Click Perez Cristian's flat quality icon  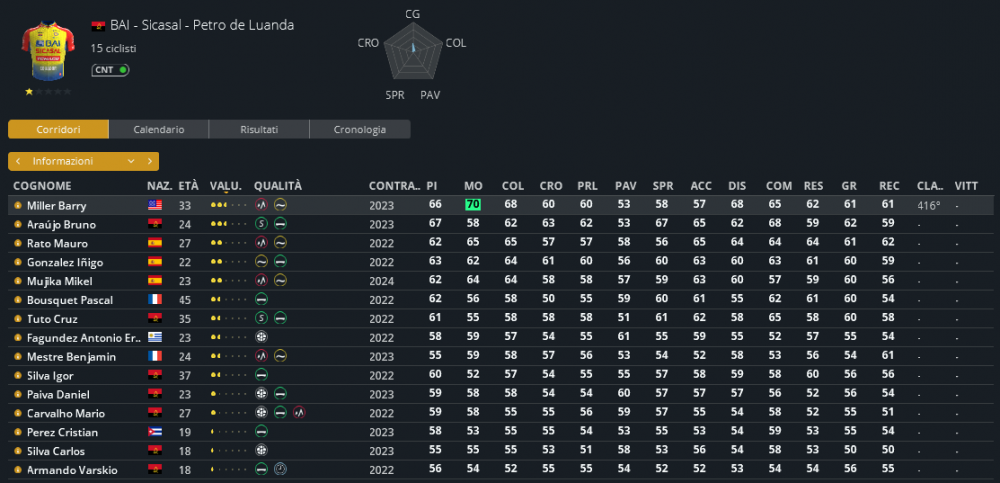click(x=261, y=431)
